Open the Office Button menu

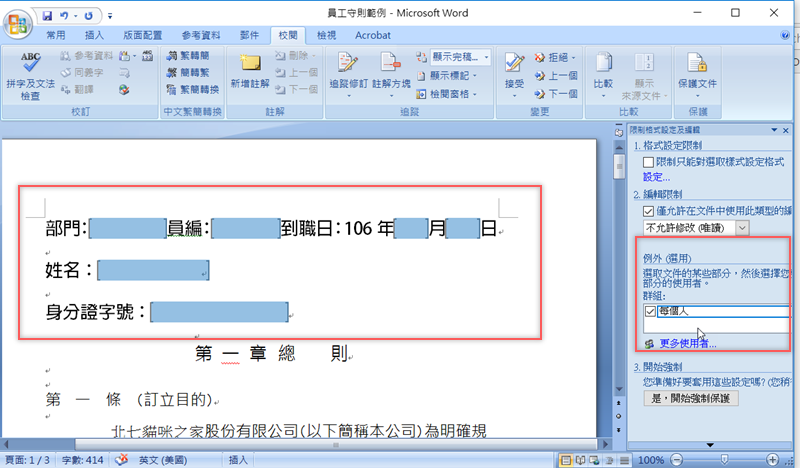(x=18, y=23)
